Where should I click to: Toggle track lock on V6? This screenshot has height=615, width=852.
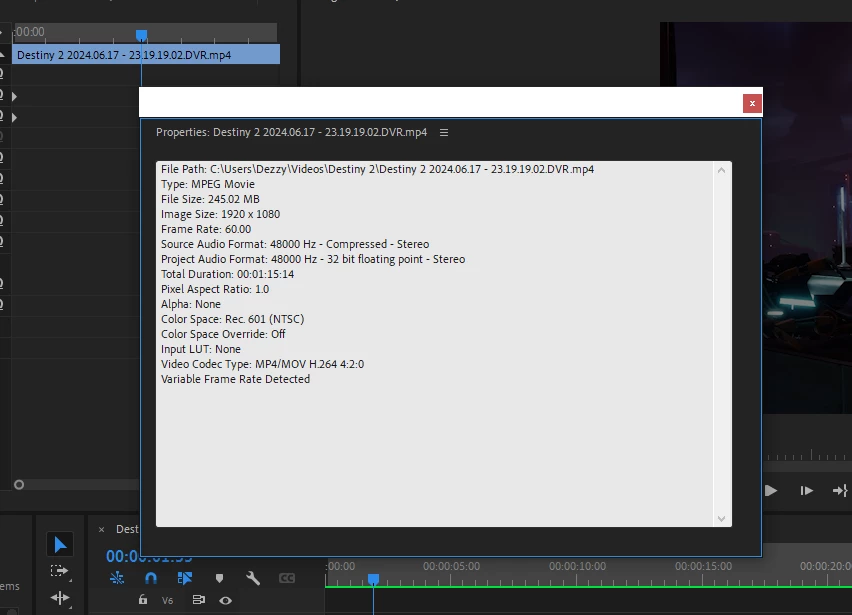point(142,600)
